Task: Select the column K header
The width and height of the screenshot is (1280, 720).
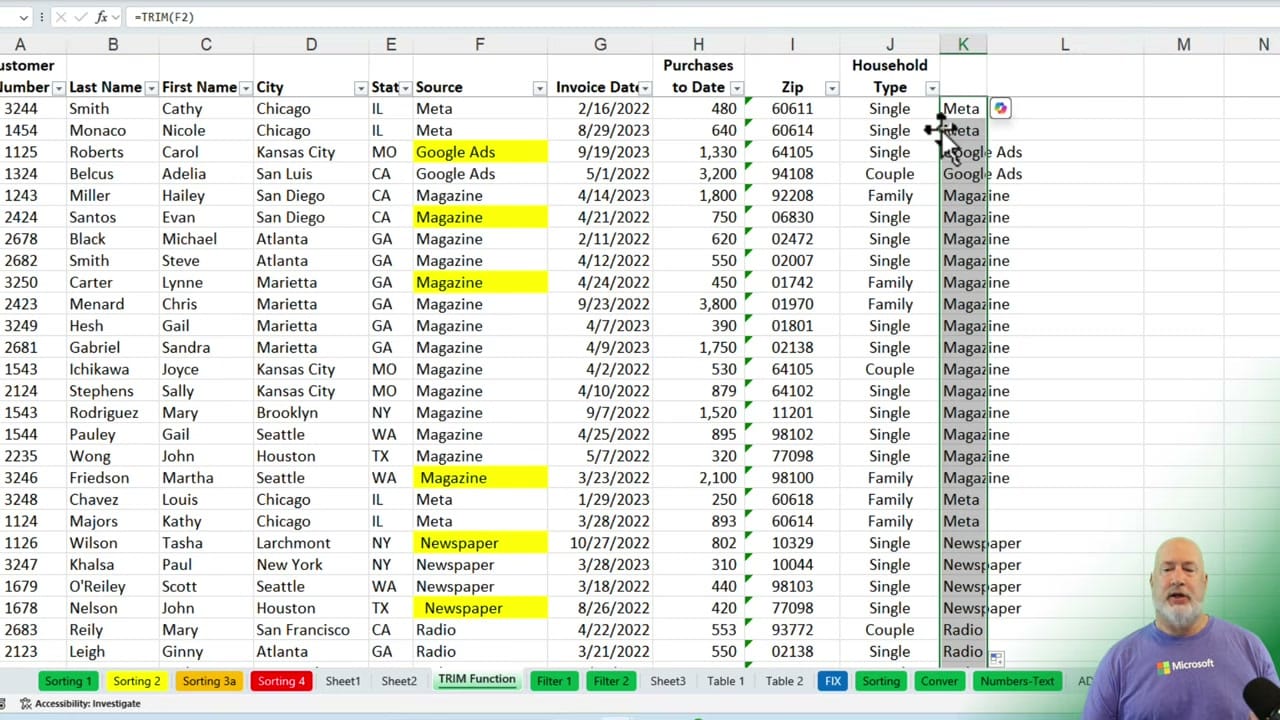Action: click(x=962, y=43)
